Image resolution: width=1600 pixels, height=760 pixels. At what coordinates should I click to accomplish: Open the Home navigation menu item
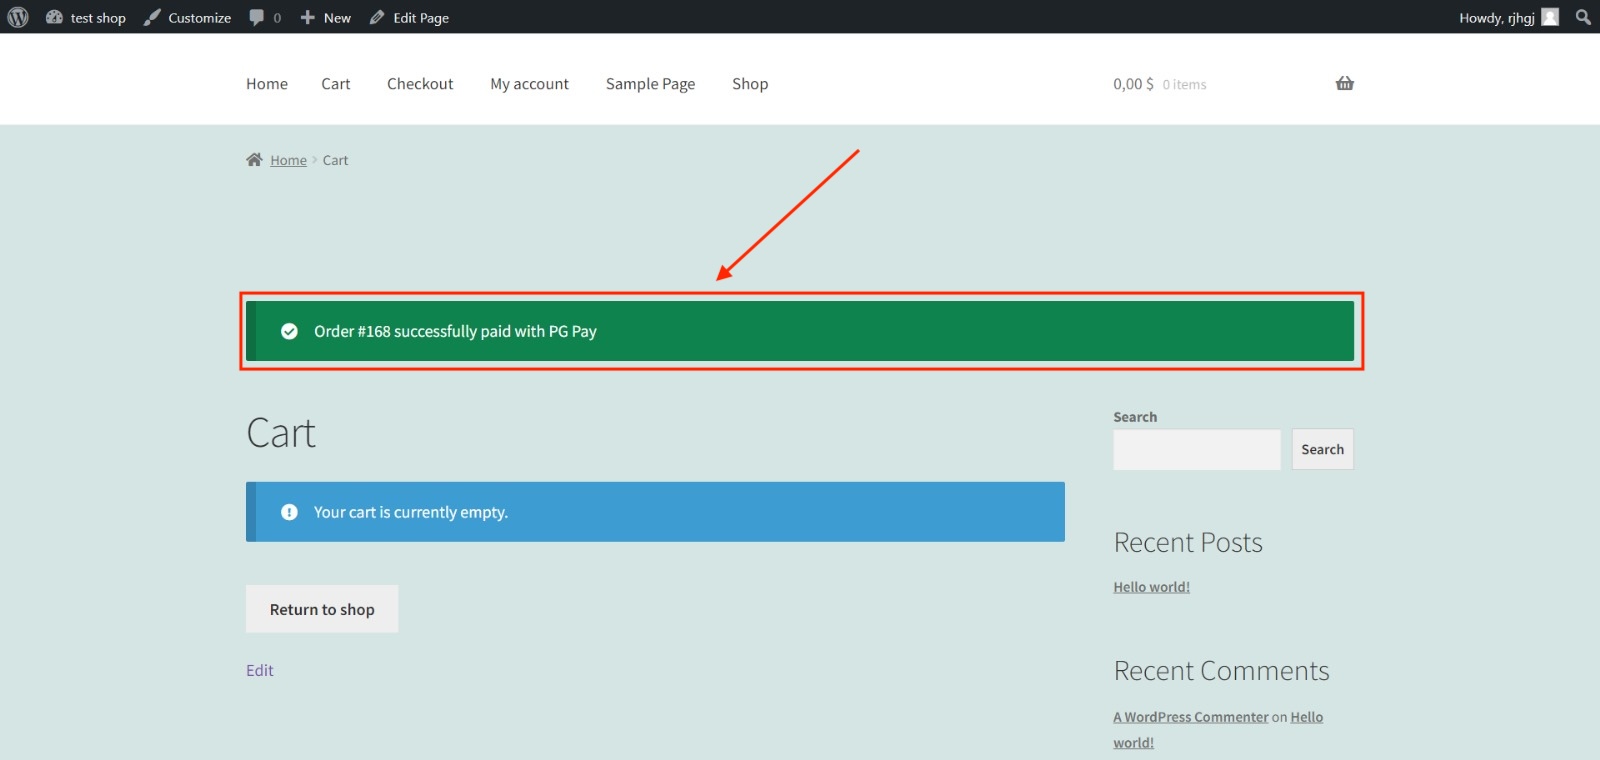coord(267,84)
